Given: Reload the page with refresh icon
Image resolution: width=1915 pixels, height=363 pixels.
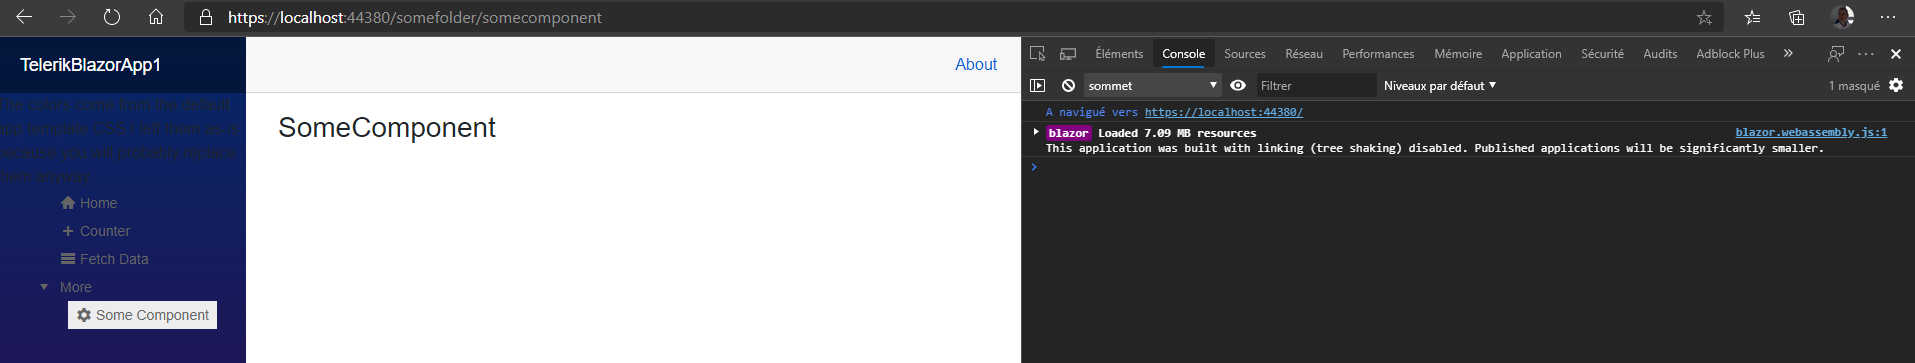Looking at the screenshot, I should coord(111,17).
